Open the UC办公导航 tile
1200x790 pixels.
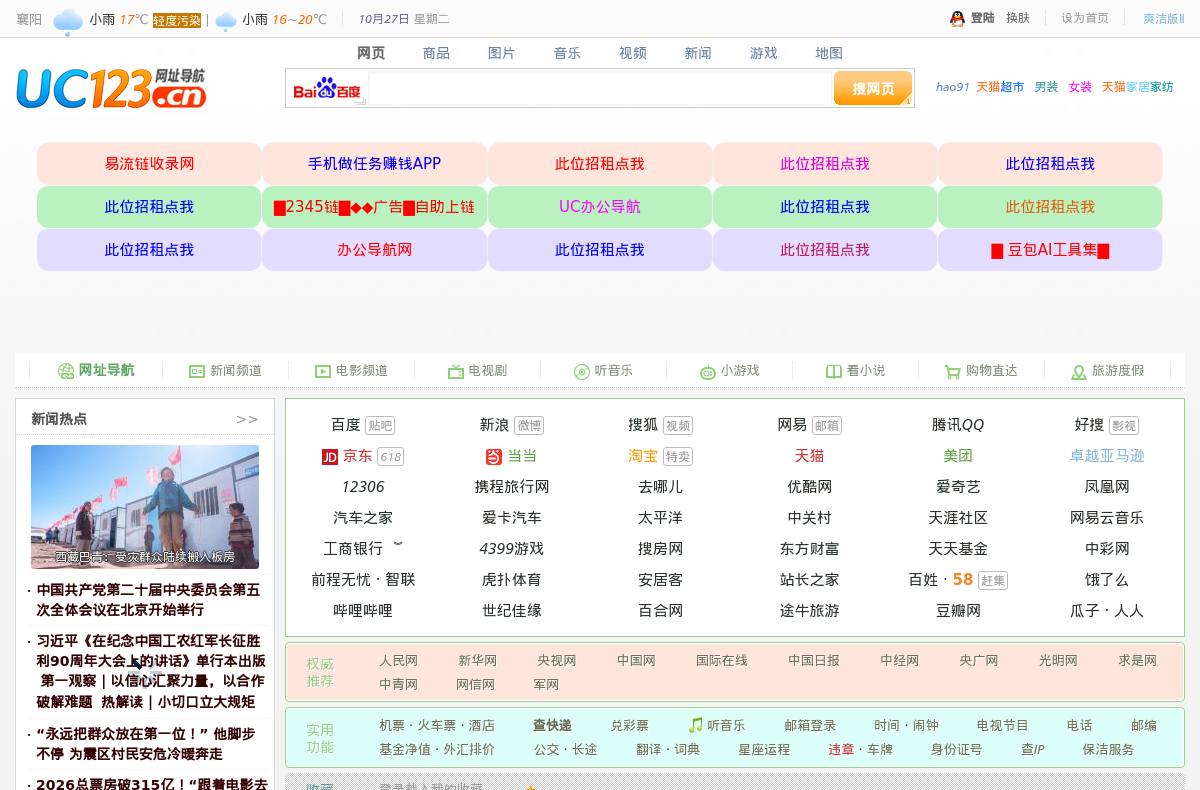point(600,207)
